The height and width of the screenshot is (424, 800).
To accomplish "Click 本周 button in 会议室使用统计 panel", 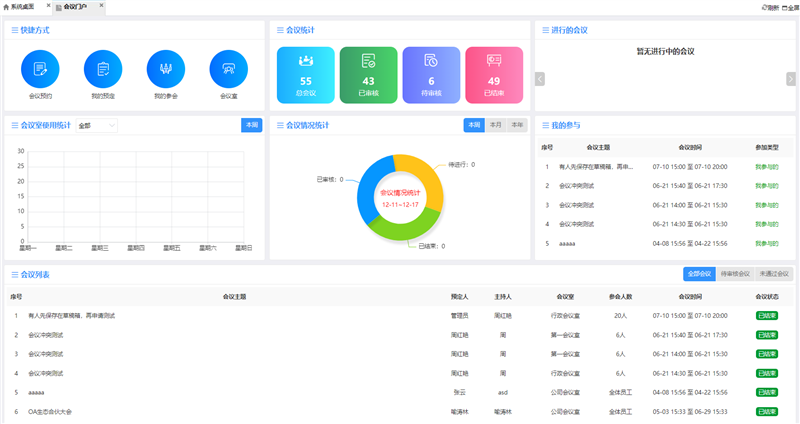I will point(251,125).
